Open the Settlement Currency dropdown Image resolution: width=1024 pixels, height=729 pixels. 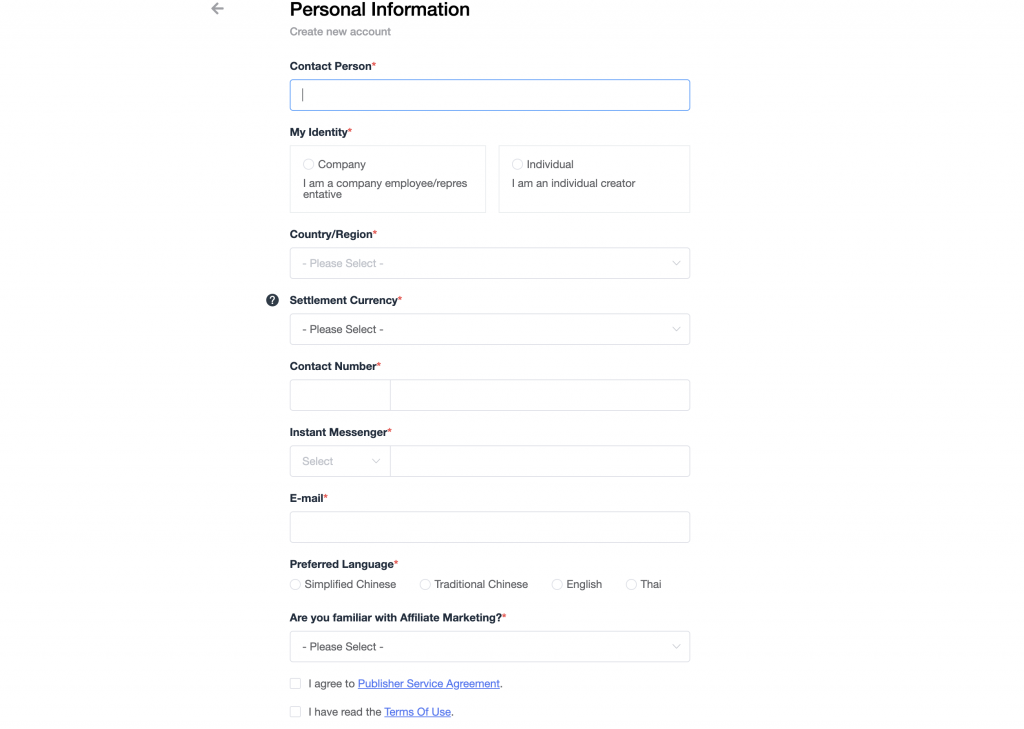(x=489, y=329)
